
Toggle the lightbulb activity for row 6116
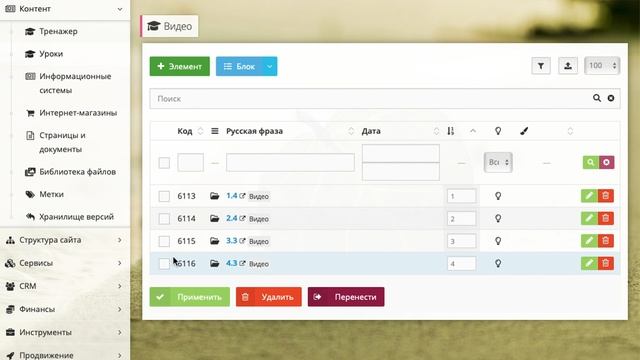[x=498, y=263]
